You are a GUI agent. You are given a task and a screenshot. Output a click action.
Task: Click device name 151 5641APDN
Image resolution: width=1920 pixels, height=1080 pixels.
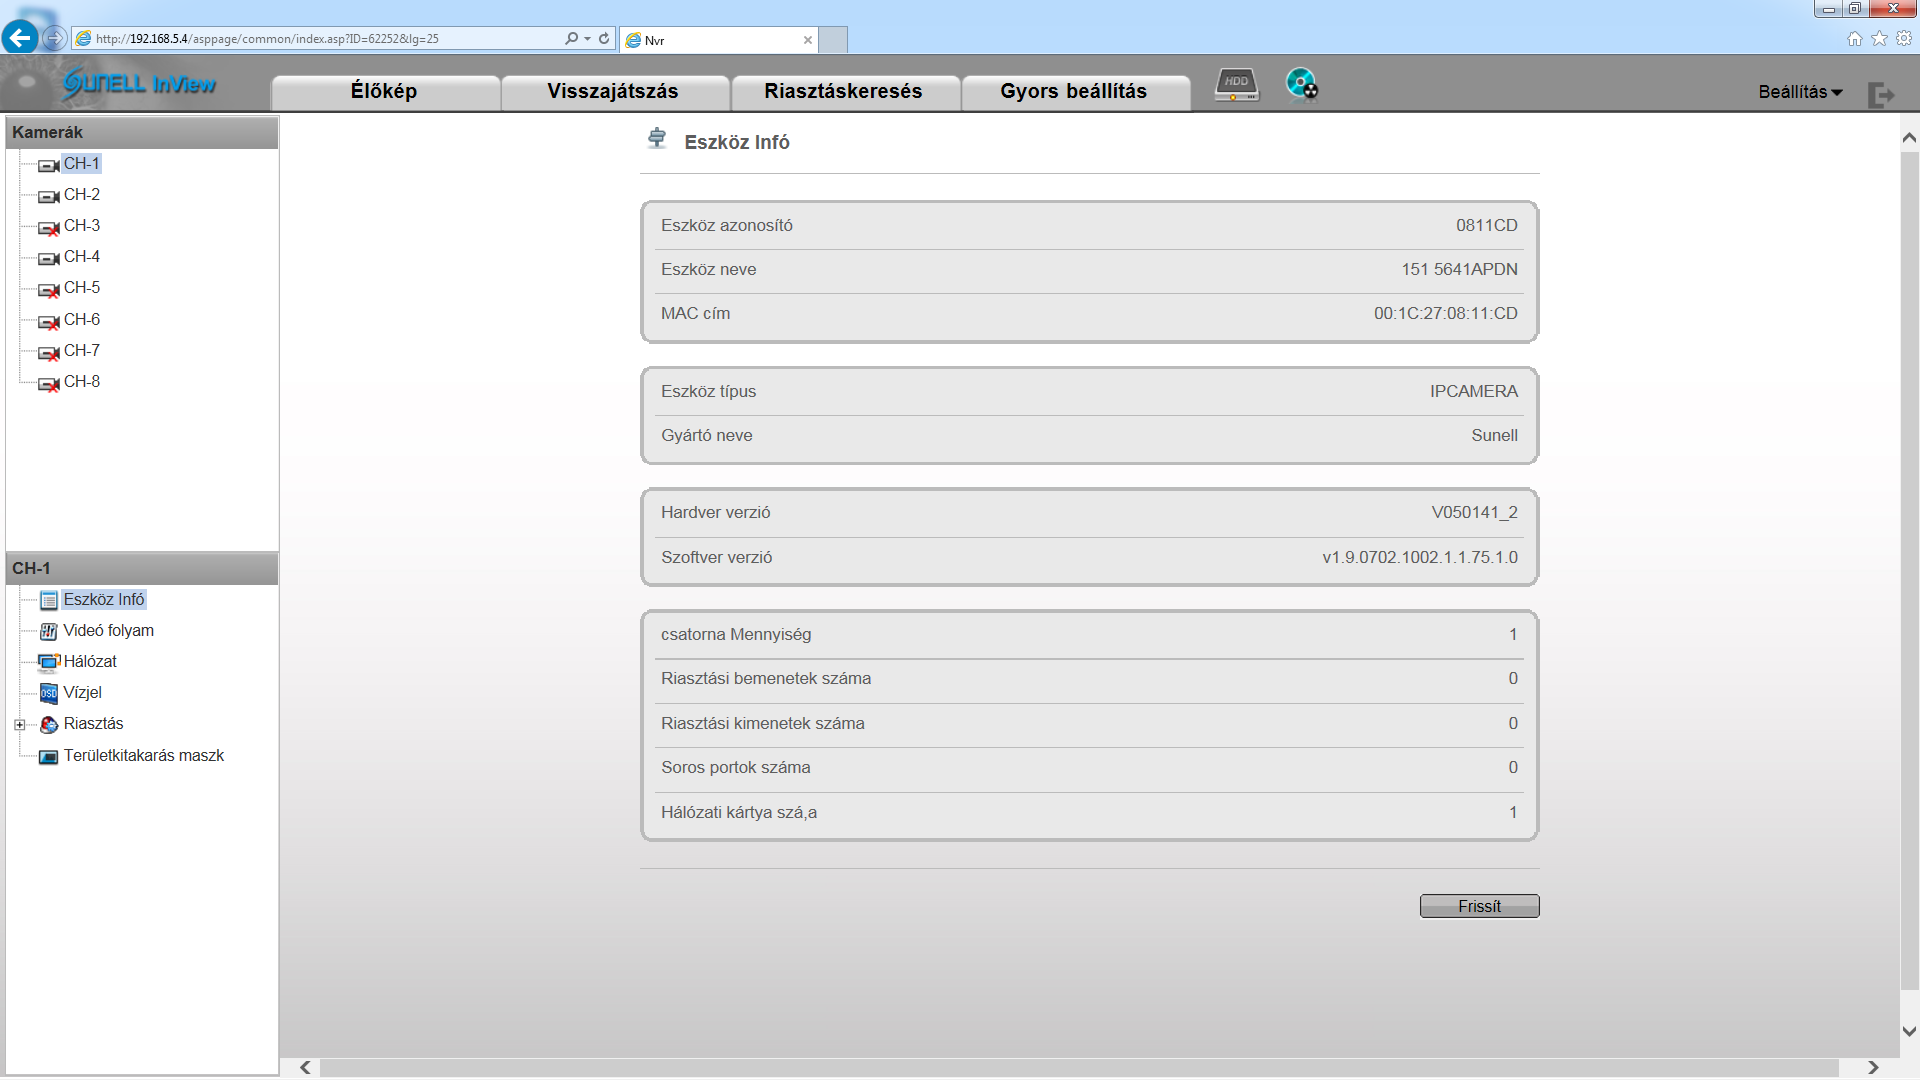[1459, 270]
